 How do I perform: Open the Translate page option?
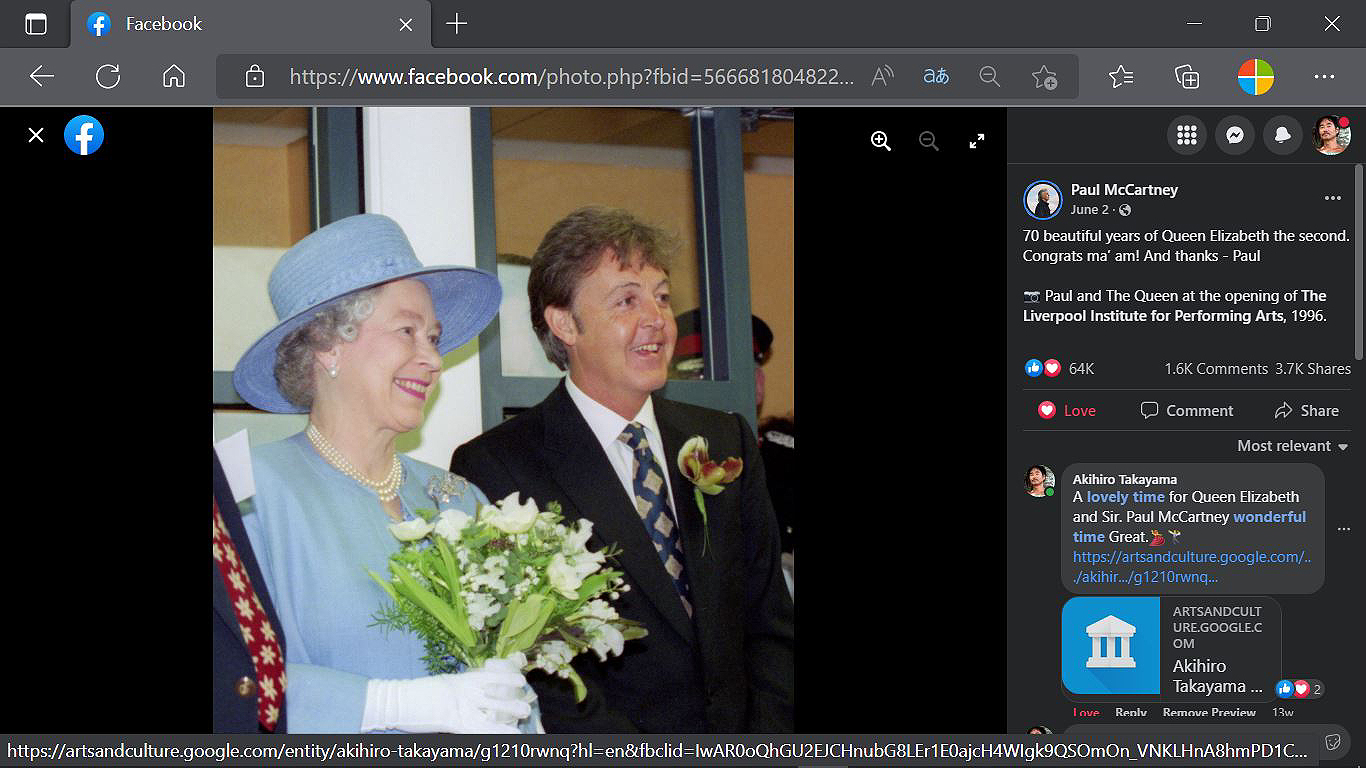coord(936,76)
